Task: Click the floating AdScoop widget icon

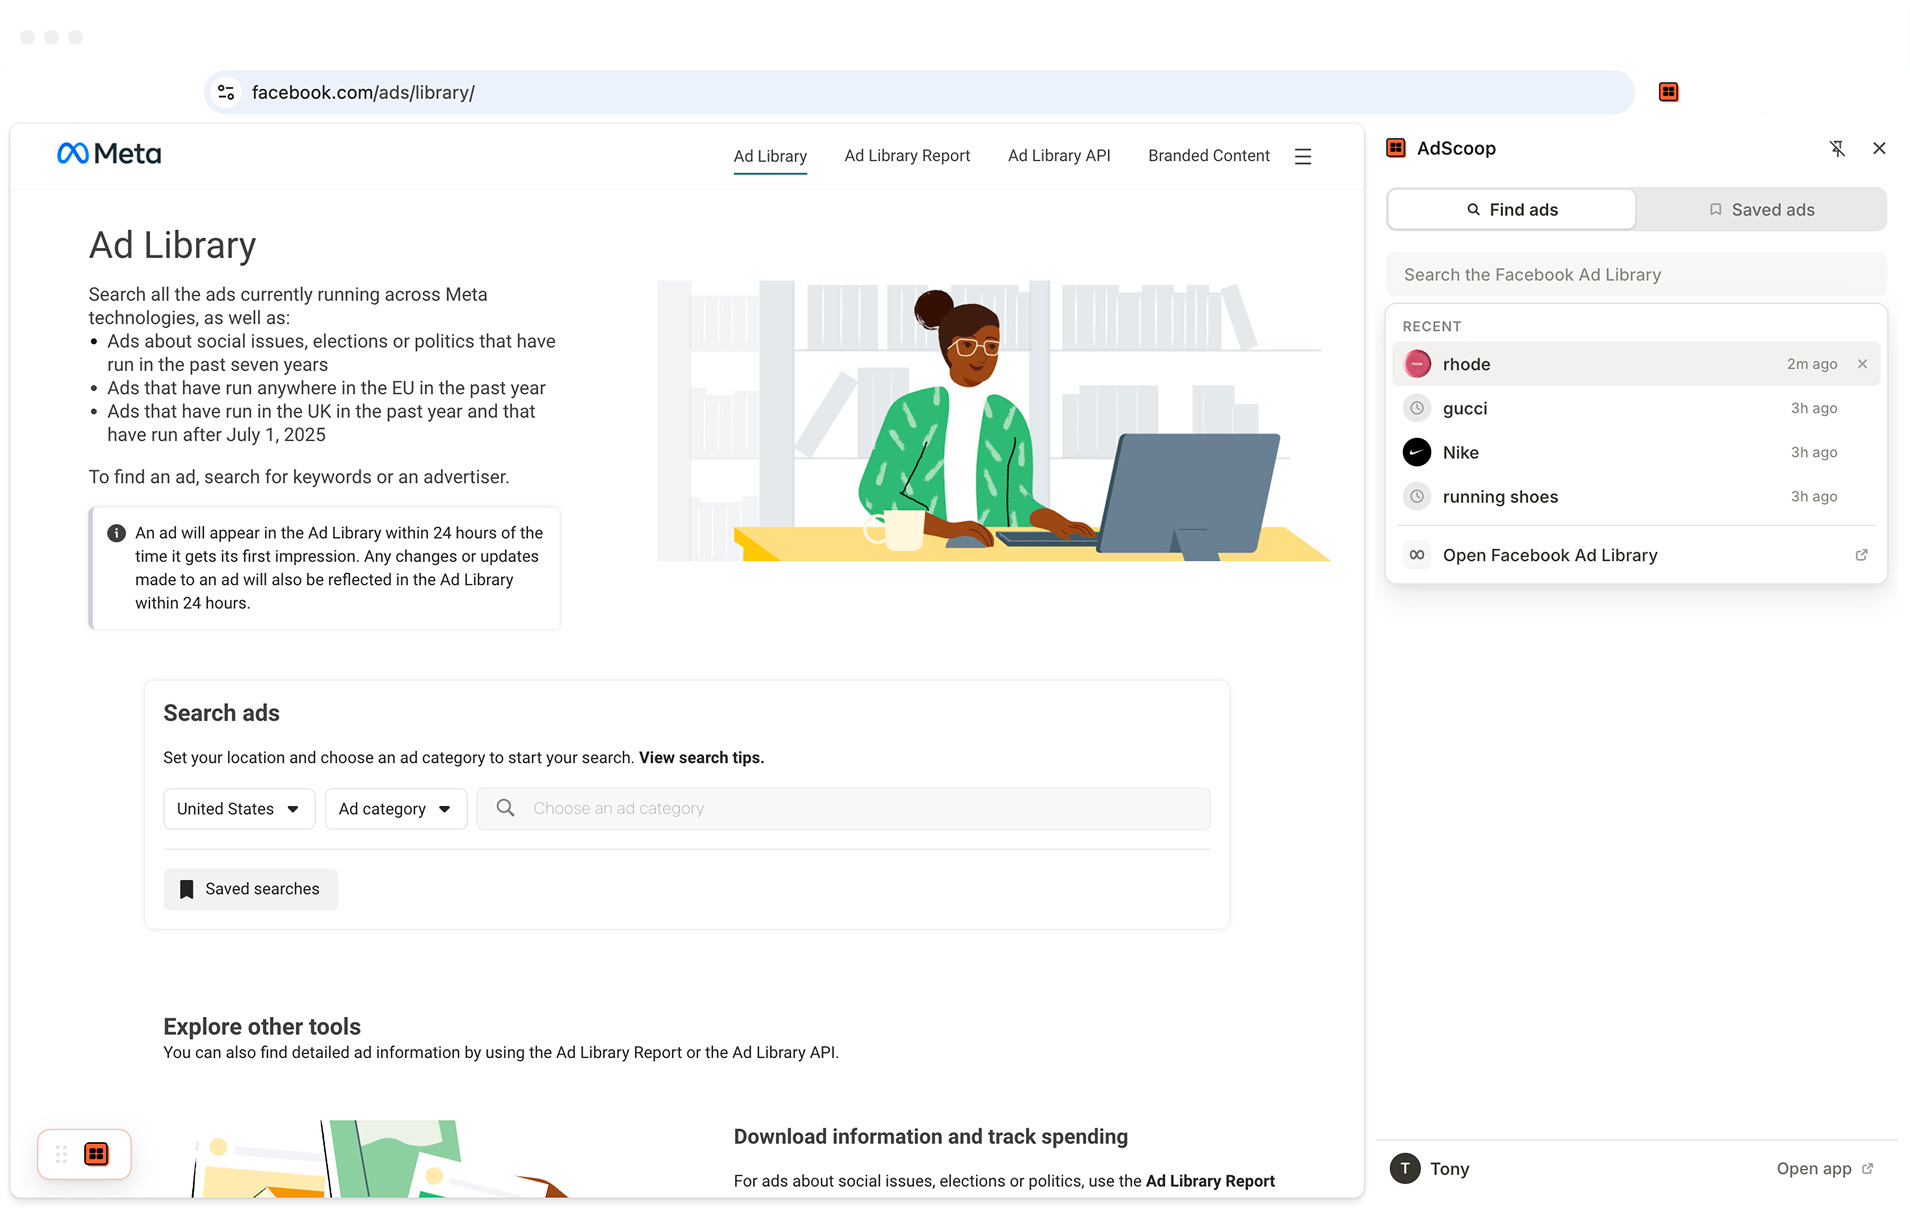Action: [96, 1154]
